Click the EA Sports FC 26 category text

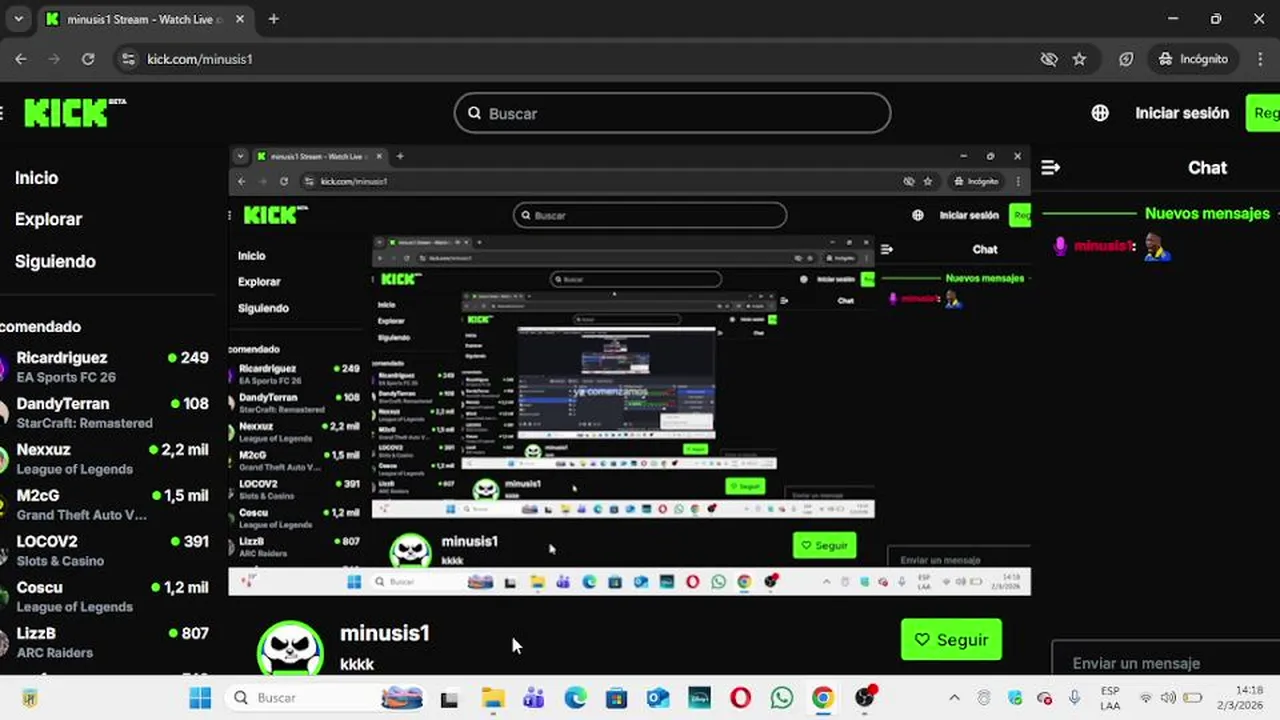point(66,377)
